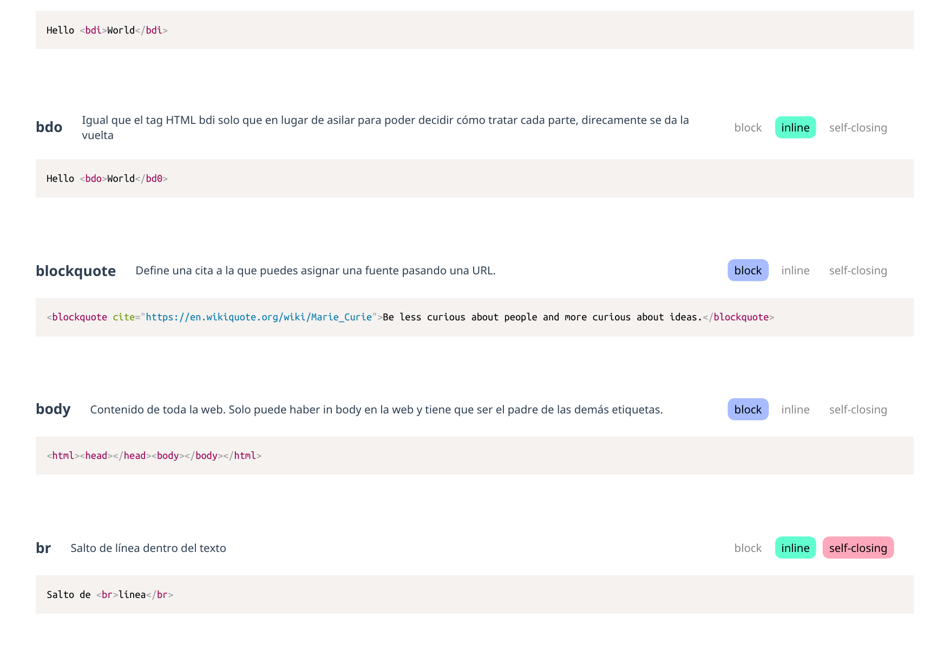The height and width of the screenshot is (671, 950).
Task: Click the html body structure code example
Action: click(155, 455)
